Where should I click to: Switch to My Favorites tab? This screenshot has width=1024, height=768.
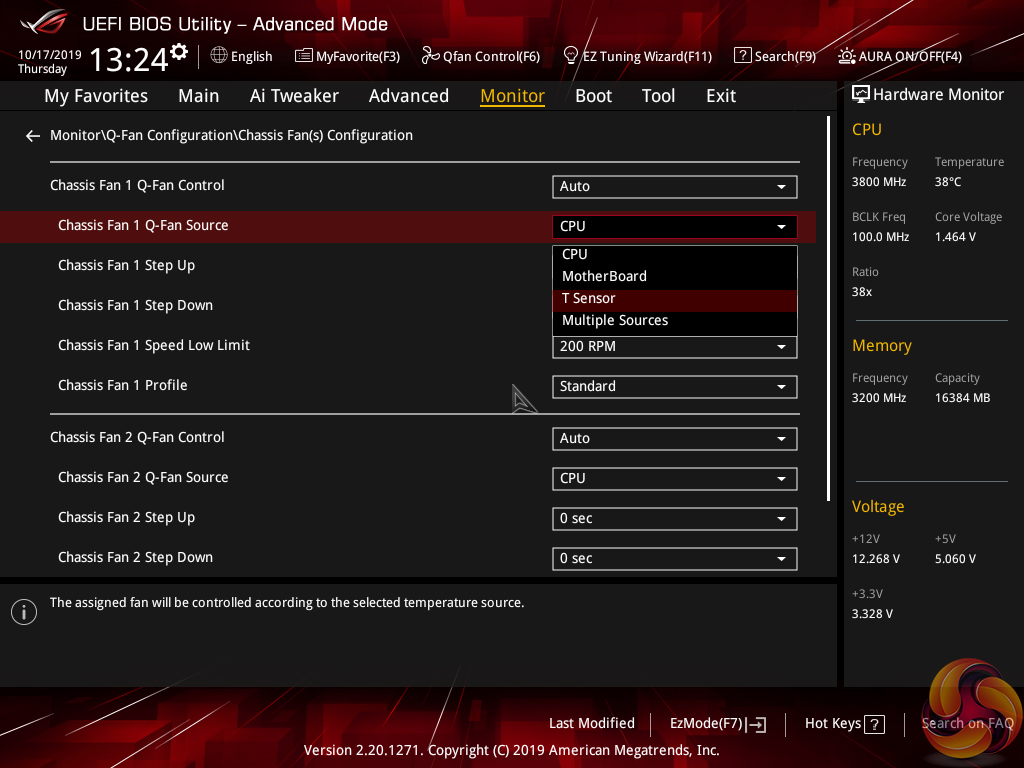click(x=96, y=96)
